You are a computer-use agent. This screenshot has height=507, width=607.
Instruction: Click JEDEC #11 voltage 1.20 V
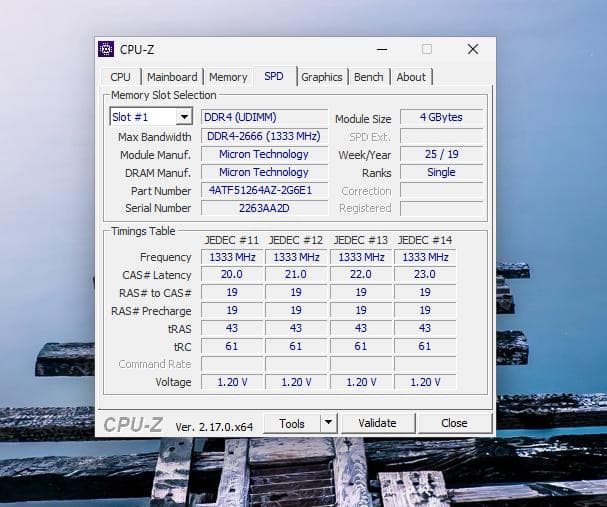(x=232, y=382)
